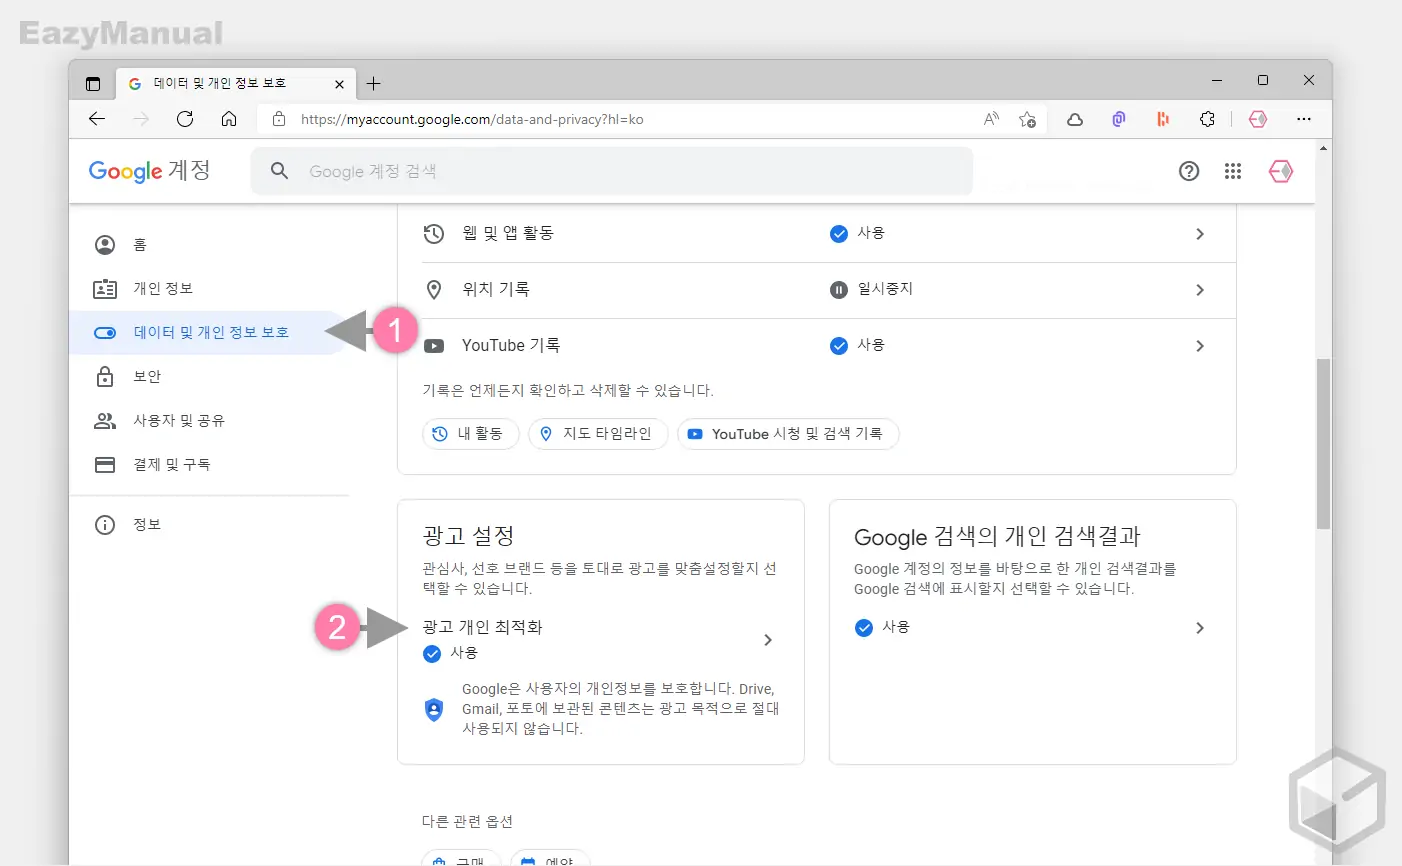Open the browser profile icon in toolbar
Screen dimensions: 1402x866
(x=1258, y=119)
